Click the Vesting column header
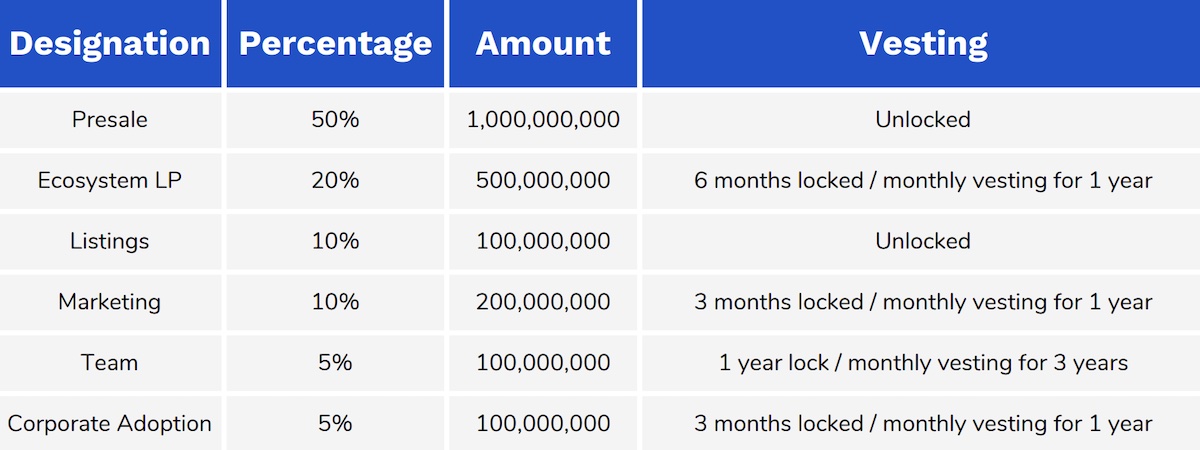 [x=922, y=43]
